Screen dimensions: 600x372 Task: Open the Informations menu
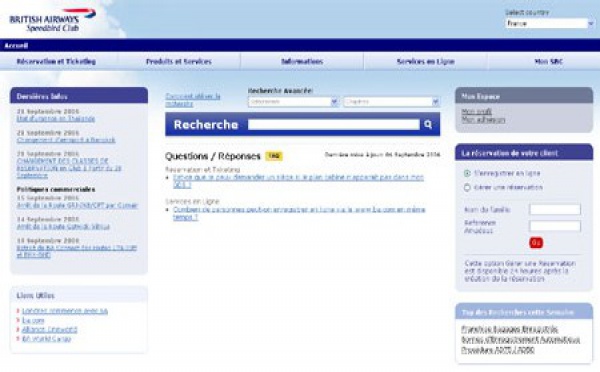302,61
